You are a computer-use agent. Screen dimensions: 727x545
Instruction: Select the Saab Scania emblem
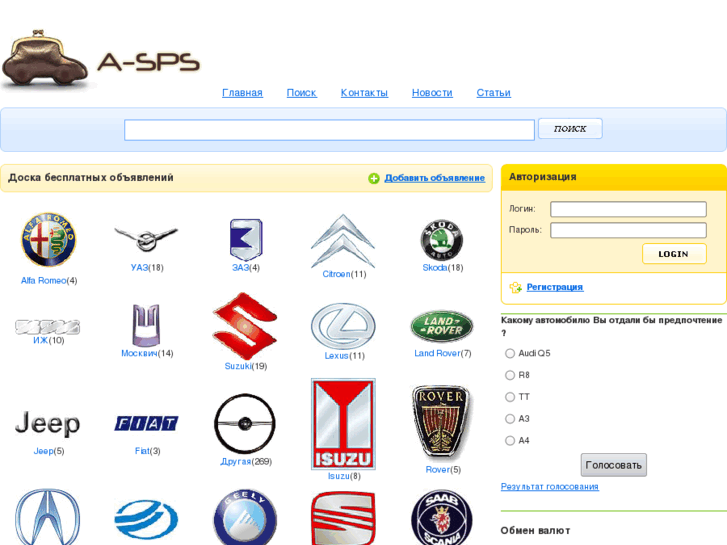click(441, 518)
